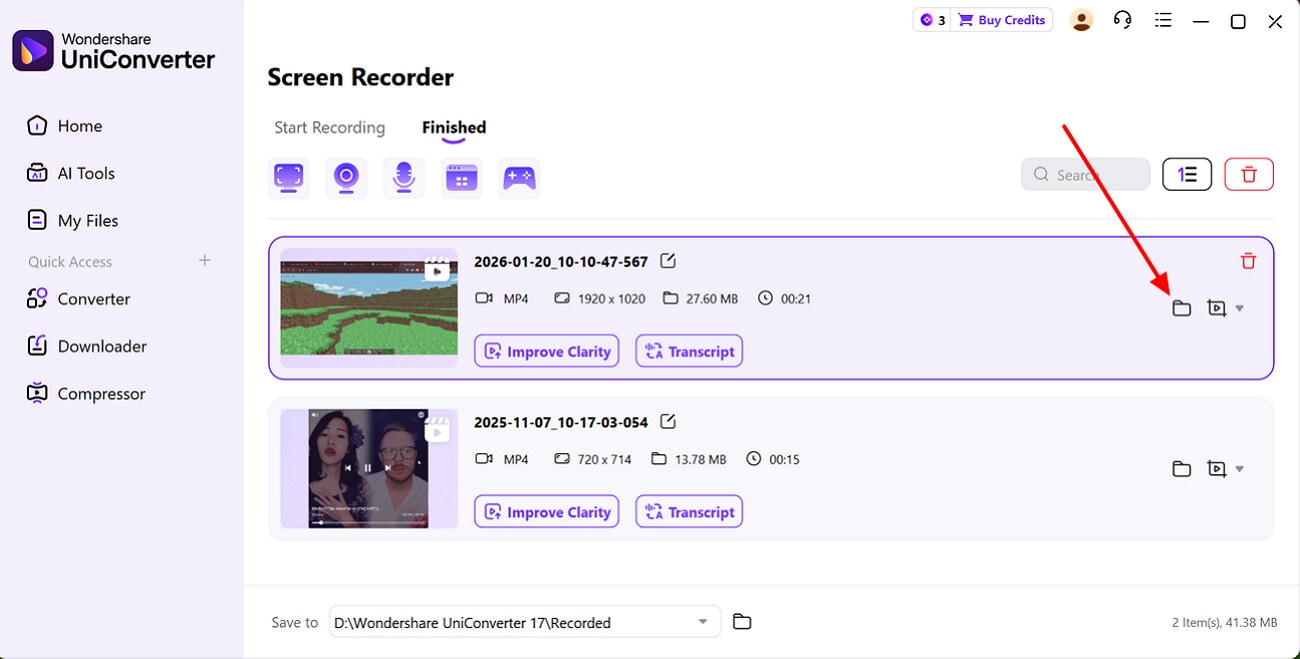Open the 2025-11-07 recording thumbnail
The width and height of the screenshot is (1300, 659).
tap(368, 469)
